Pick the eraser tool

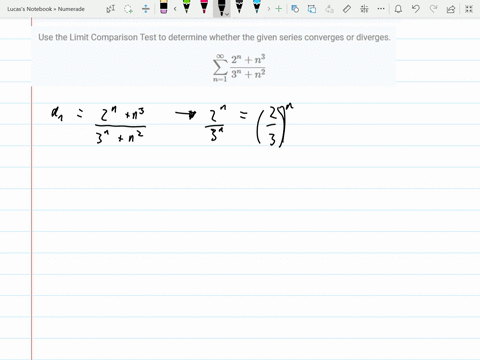click(163, 7)
